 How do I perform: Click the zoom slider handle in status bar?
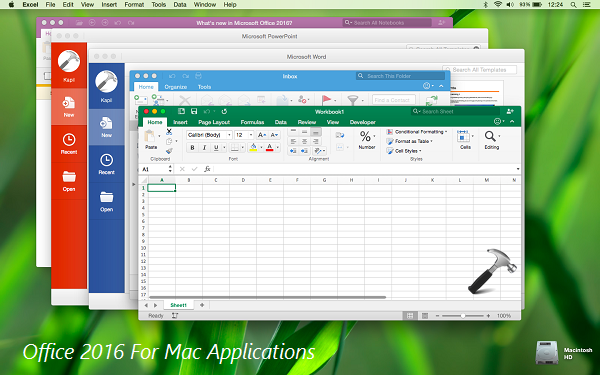tap(463, 316)
